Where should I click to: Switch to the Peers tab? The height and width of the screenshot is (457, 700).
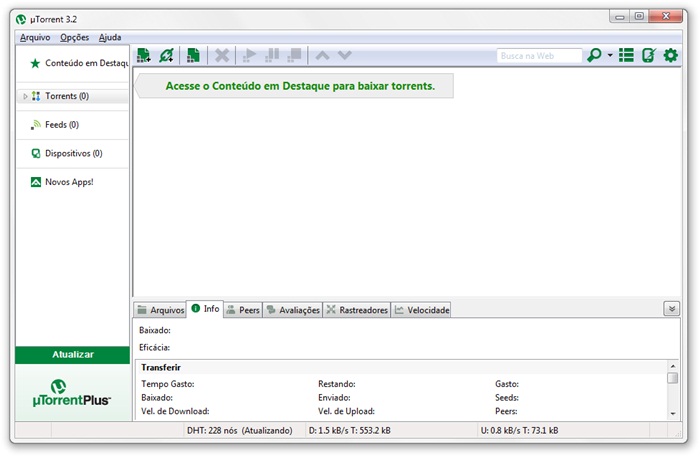point(243,310)
